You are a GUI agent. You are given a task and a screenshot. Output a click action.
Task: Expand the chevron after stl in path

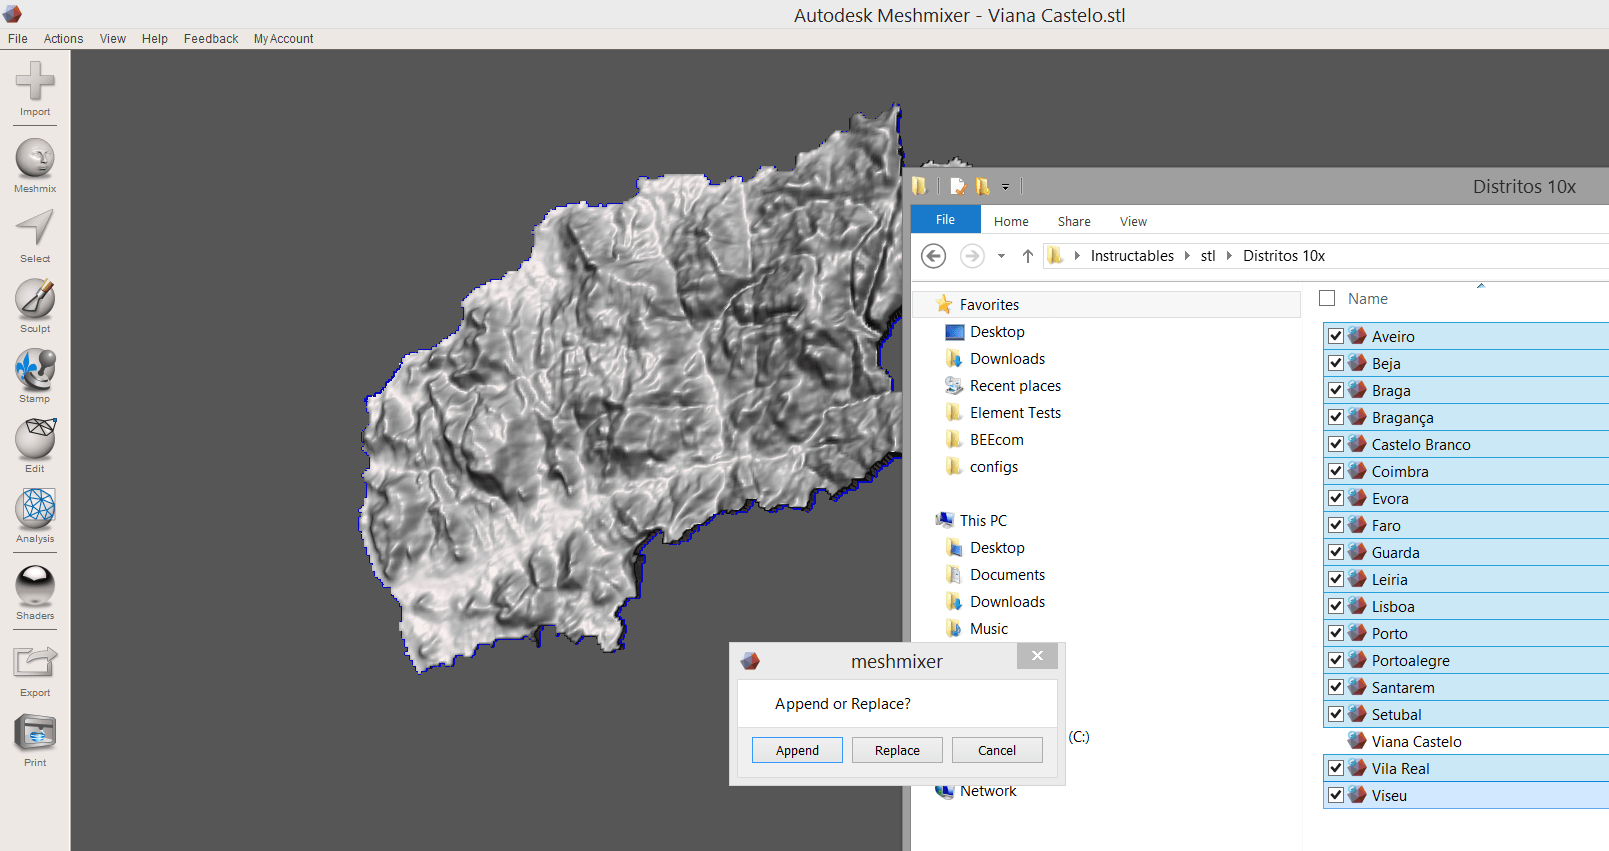pyautogui.click(x=1229, y=256)
